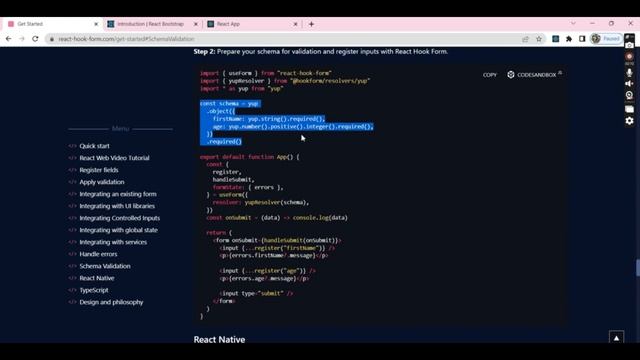Viewport: 640px width, 360px height.
Task: Go to Schema Validation section
Action: 105,266
